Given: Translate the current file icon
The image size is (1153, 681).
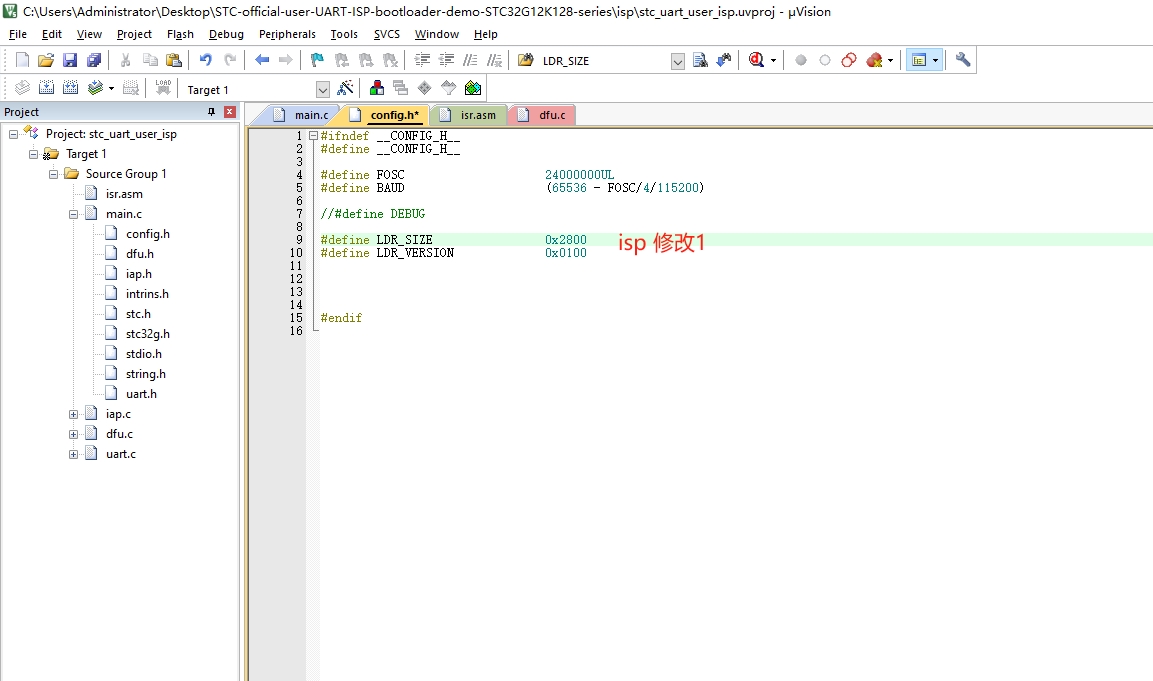Looking at the screenshot, I should [x=22, y=88].
